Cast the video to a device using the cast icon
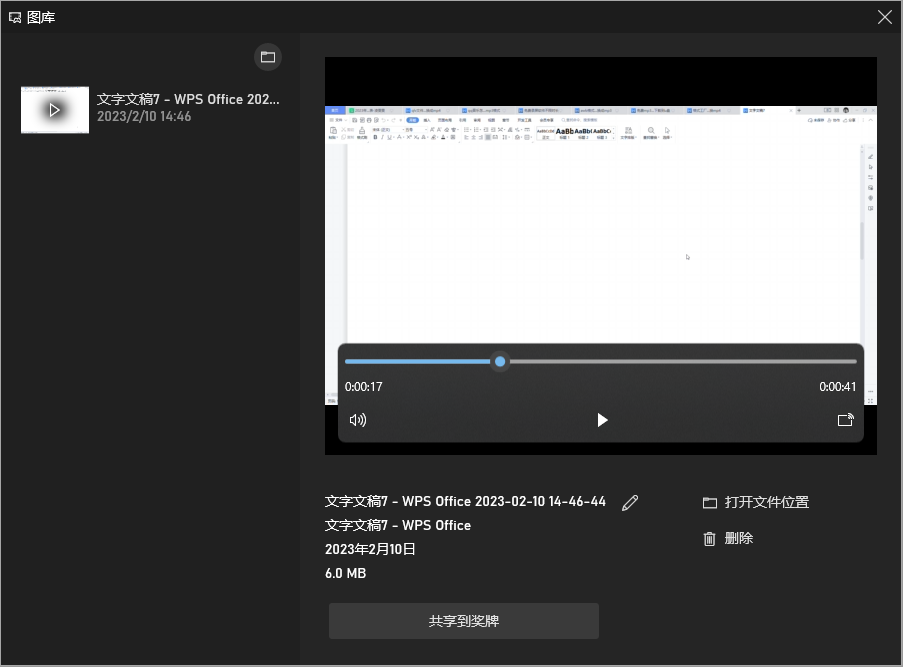This screenshot has width=903, height=667. click(x=845, y=420)
